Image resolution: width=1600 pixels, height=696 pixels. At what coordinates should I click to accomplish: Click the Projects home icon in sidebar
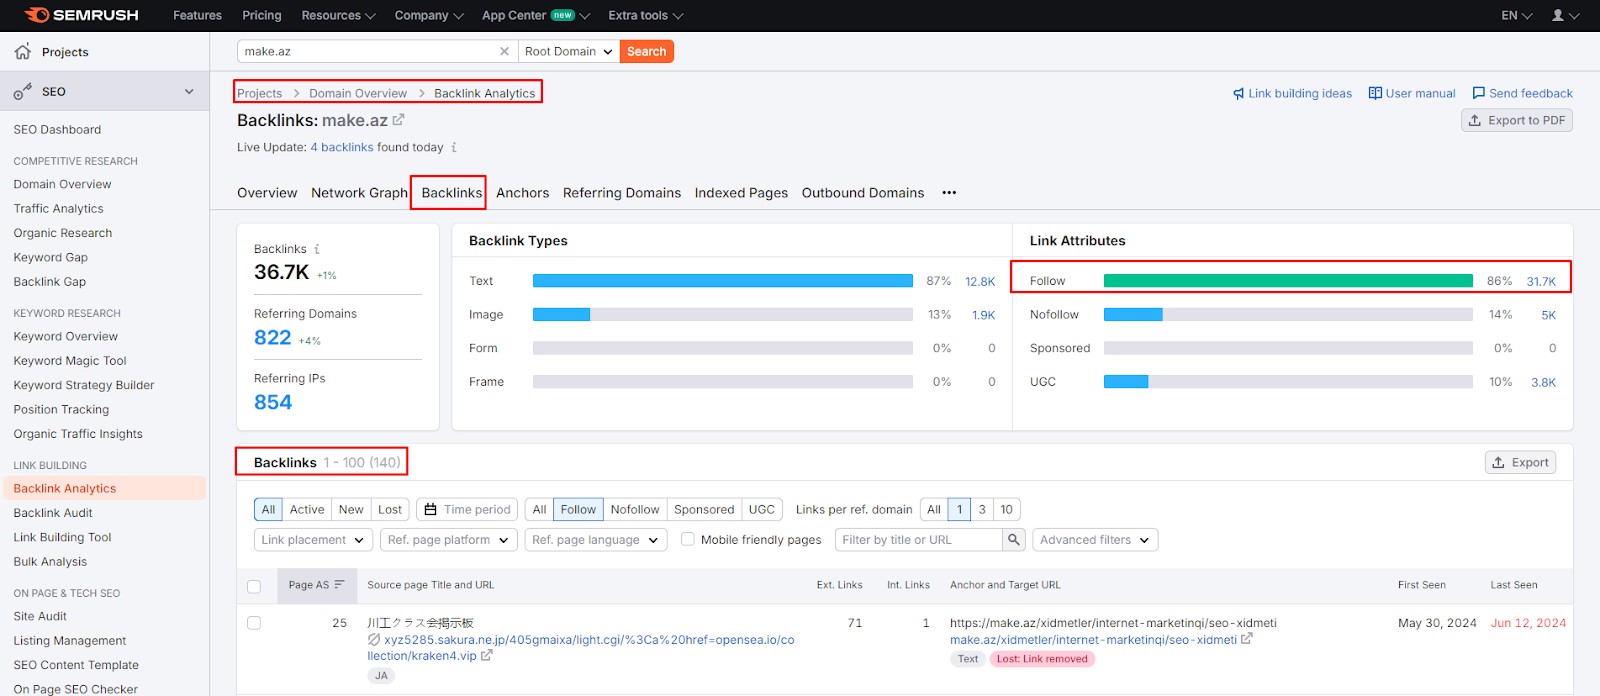[23, 51]
